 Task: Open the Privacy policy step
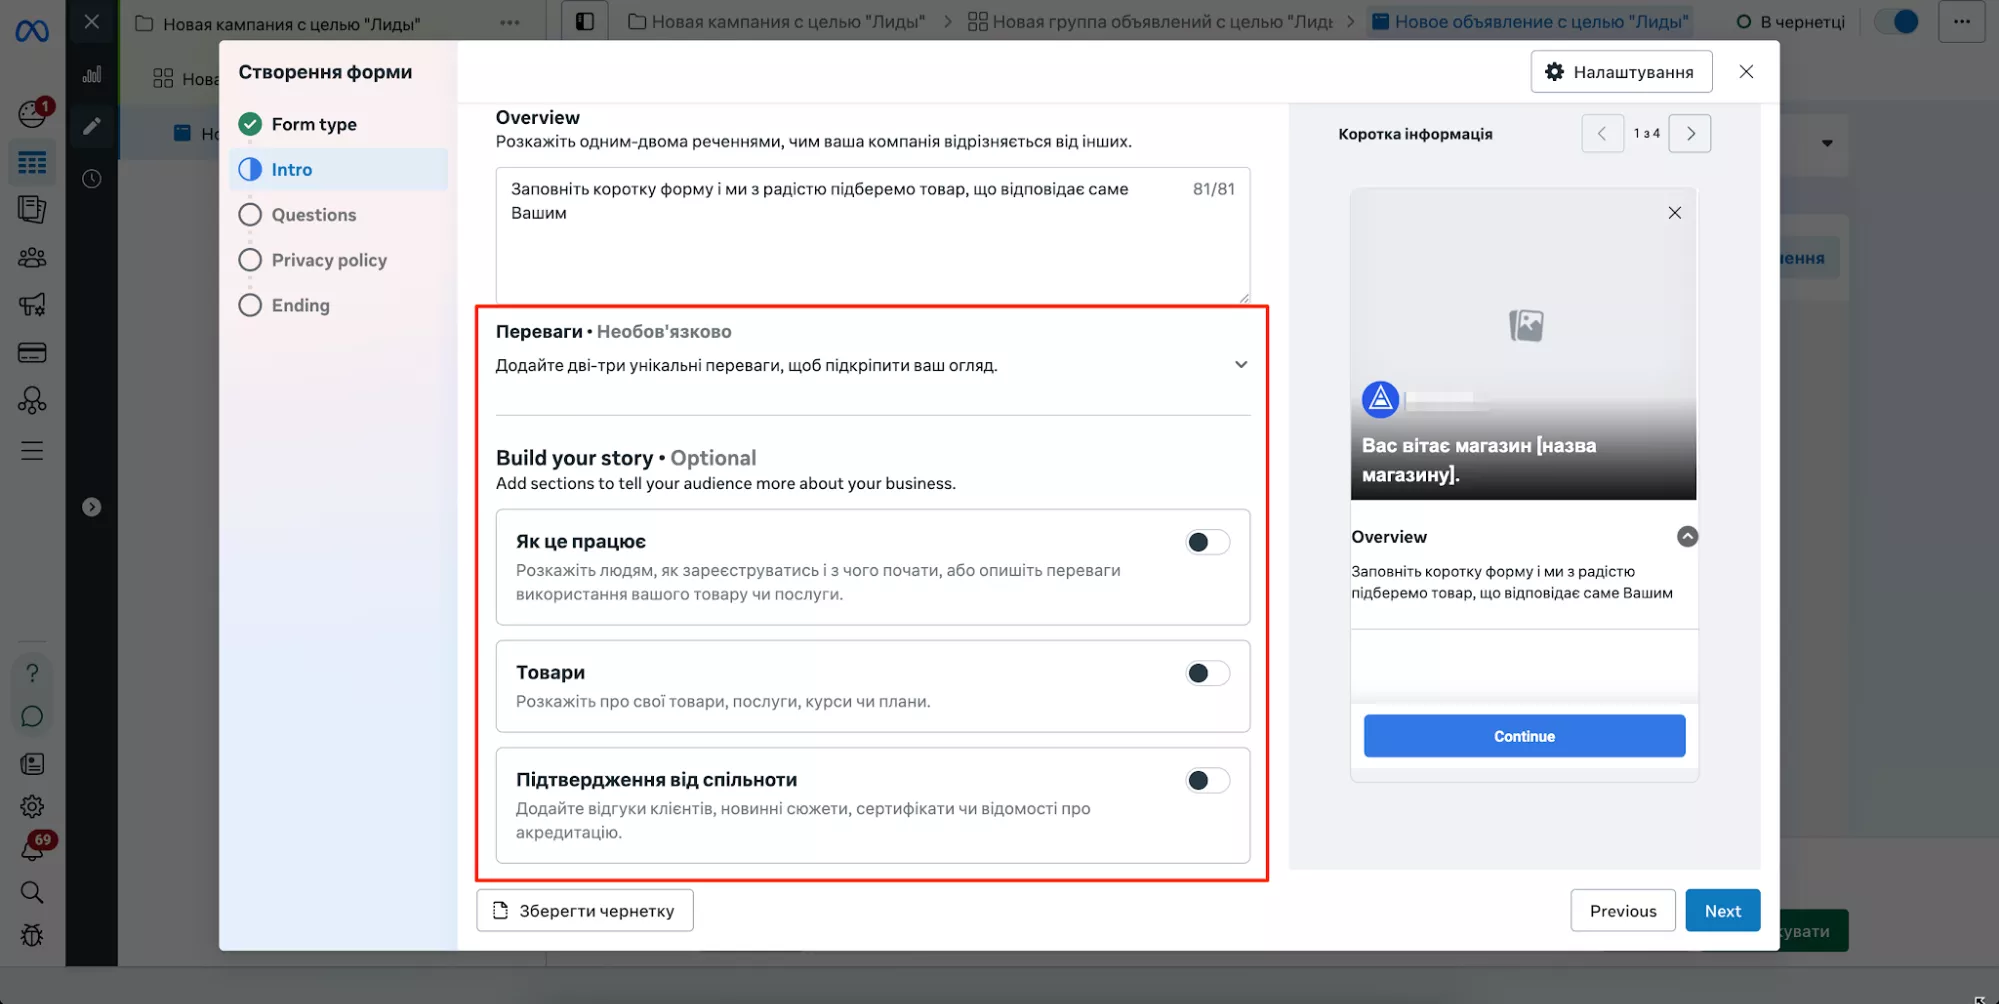[x=328, y=260]
